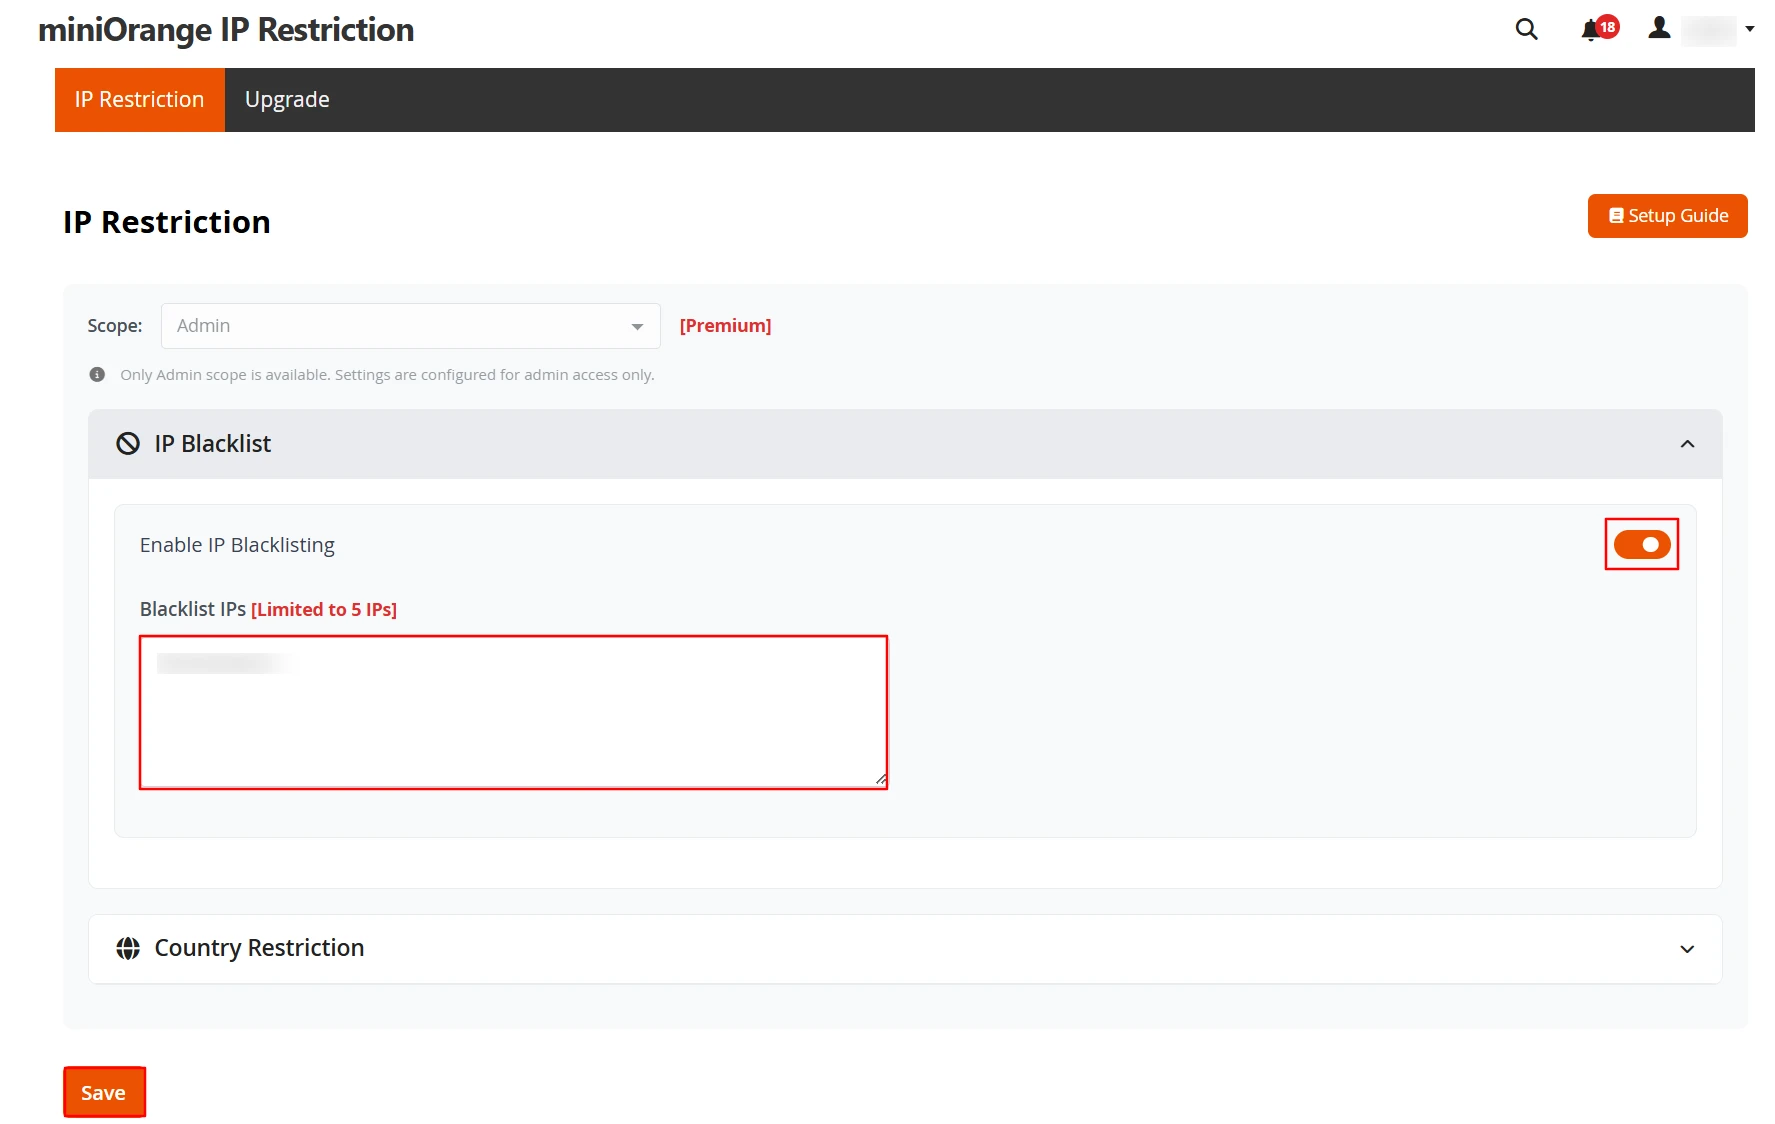
Task: Click the IP Restriction page heading
Action: click(x=167, y=222)
